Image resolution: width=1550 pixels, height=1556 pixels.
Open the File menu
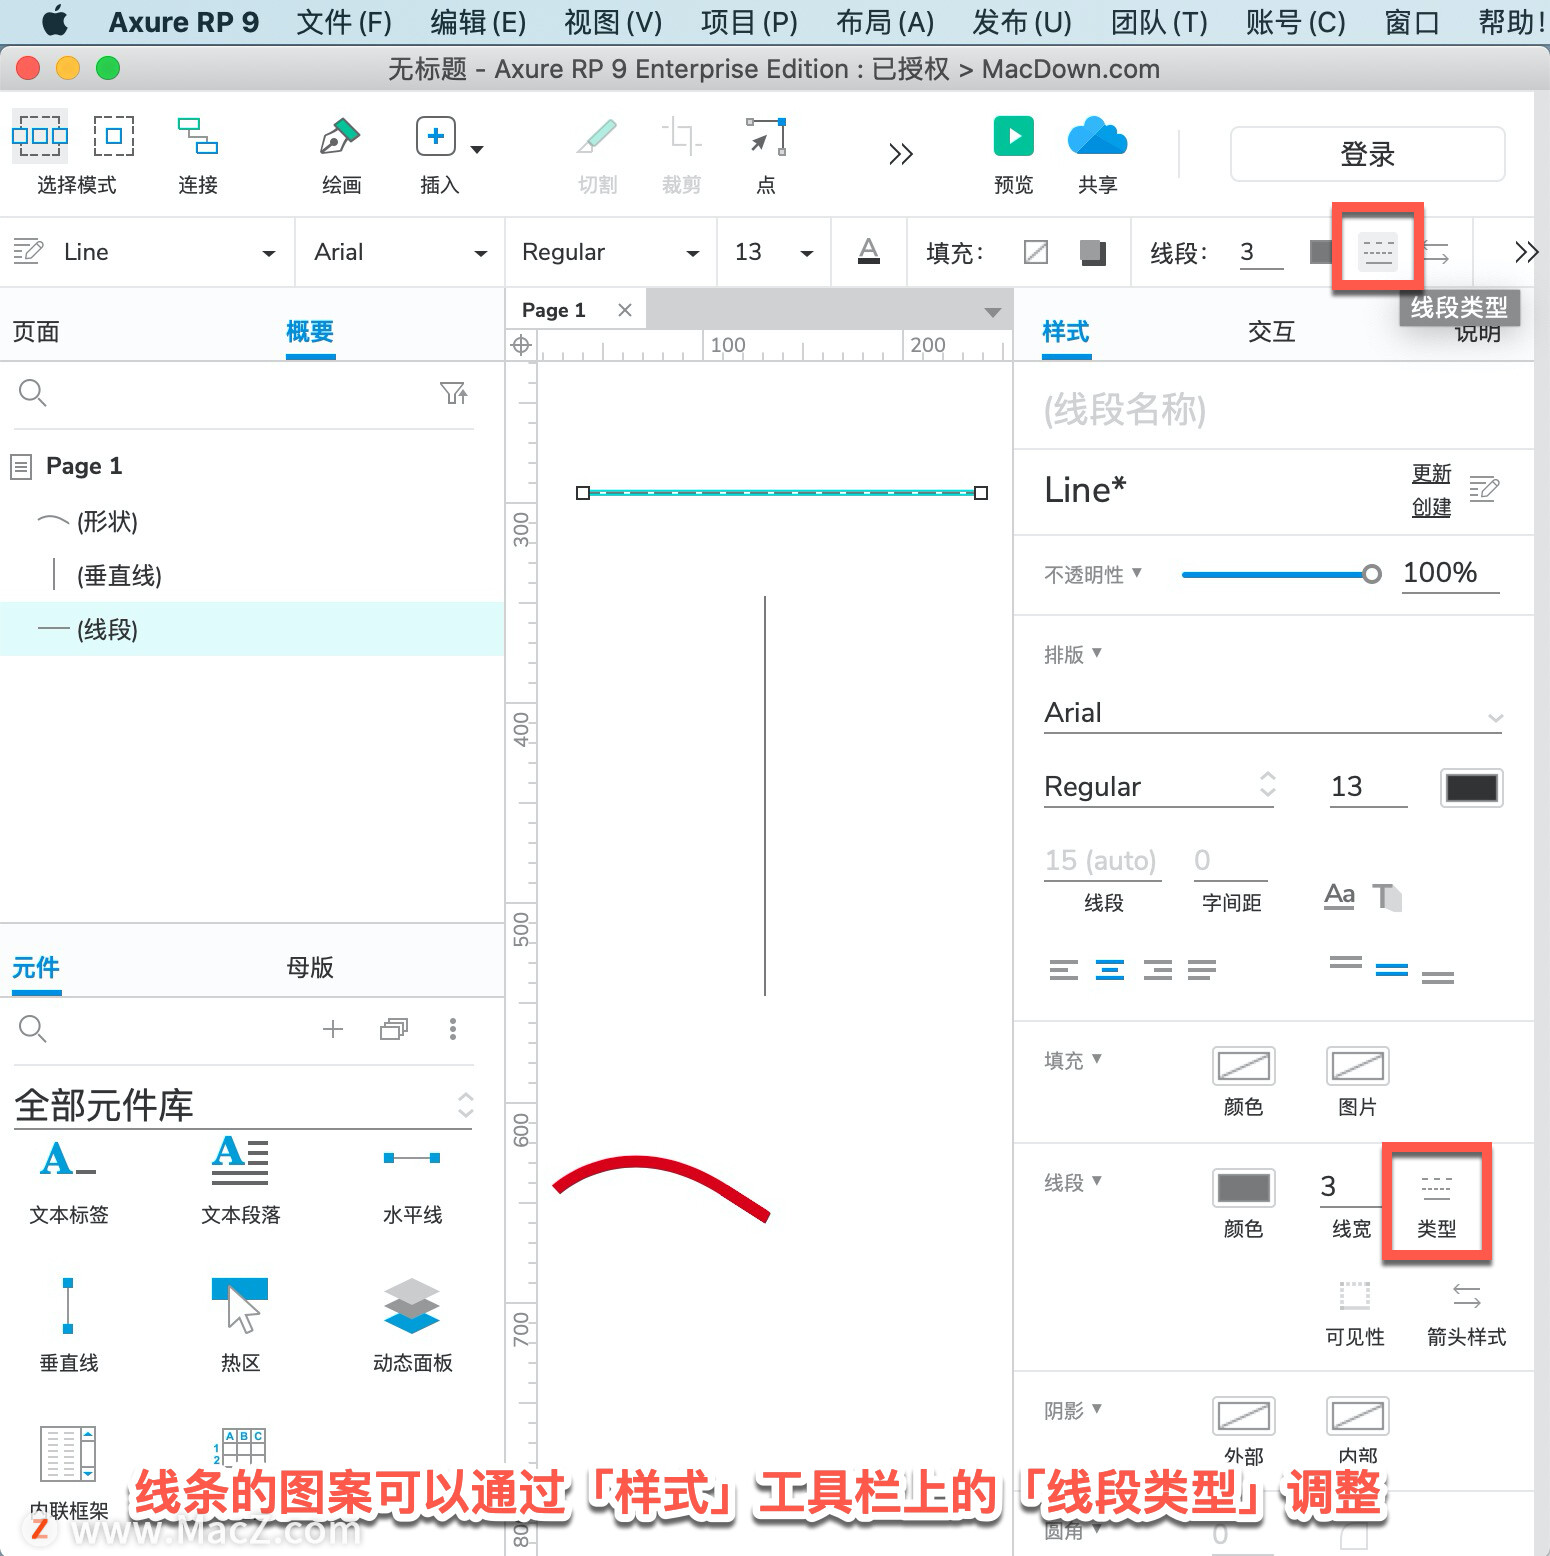[x=344, y=22]
